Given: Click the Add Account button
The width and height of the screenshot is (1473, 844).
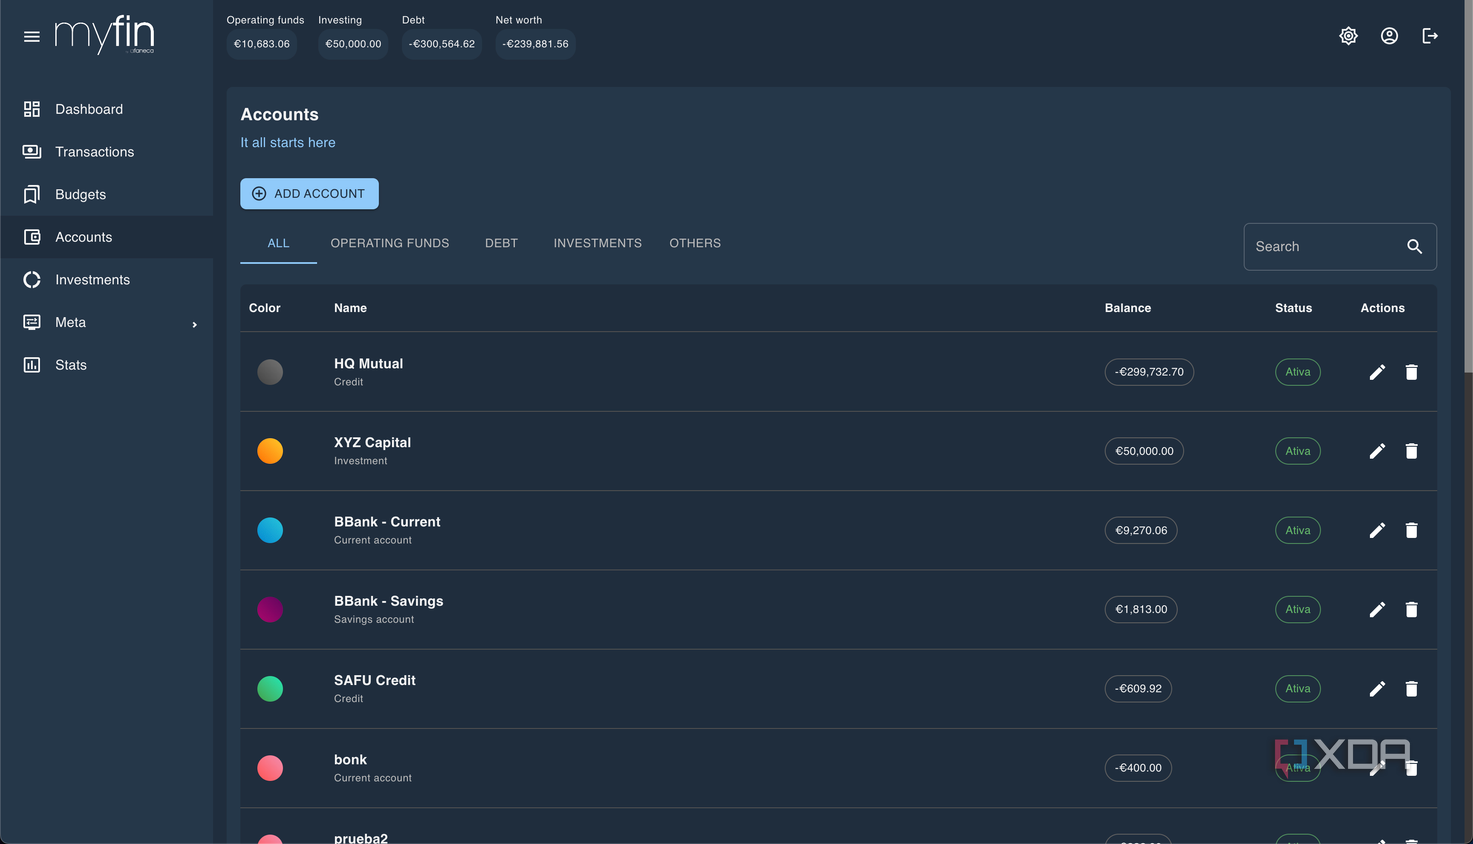Looking at the screenshot, I should pos(309,194).
